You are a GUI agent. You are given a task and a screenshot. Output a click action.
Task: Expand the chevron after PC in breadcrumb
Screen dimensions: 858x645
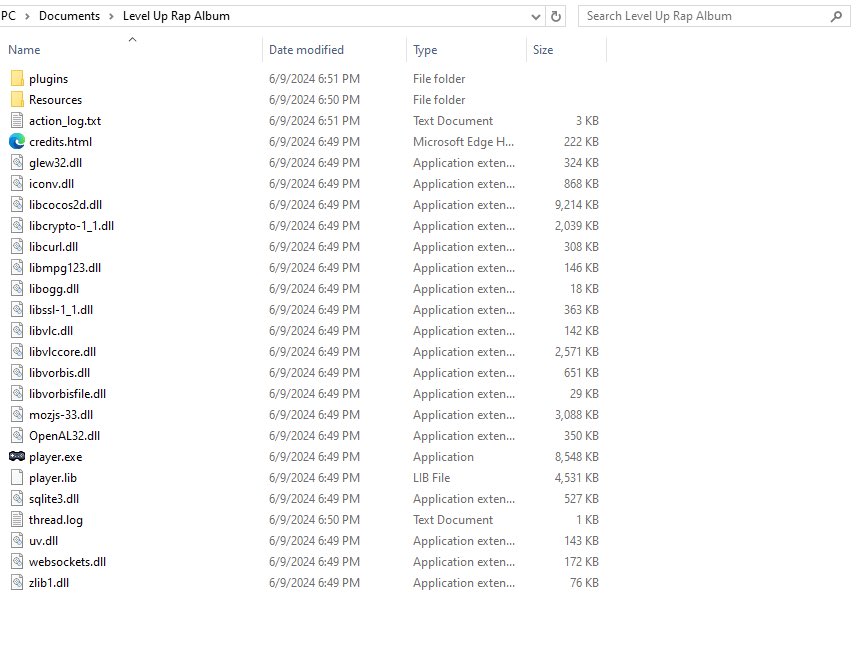pyautogui.click(x=27, y=16)
